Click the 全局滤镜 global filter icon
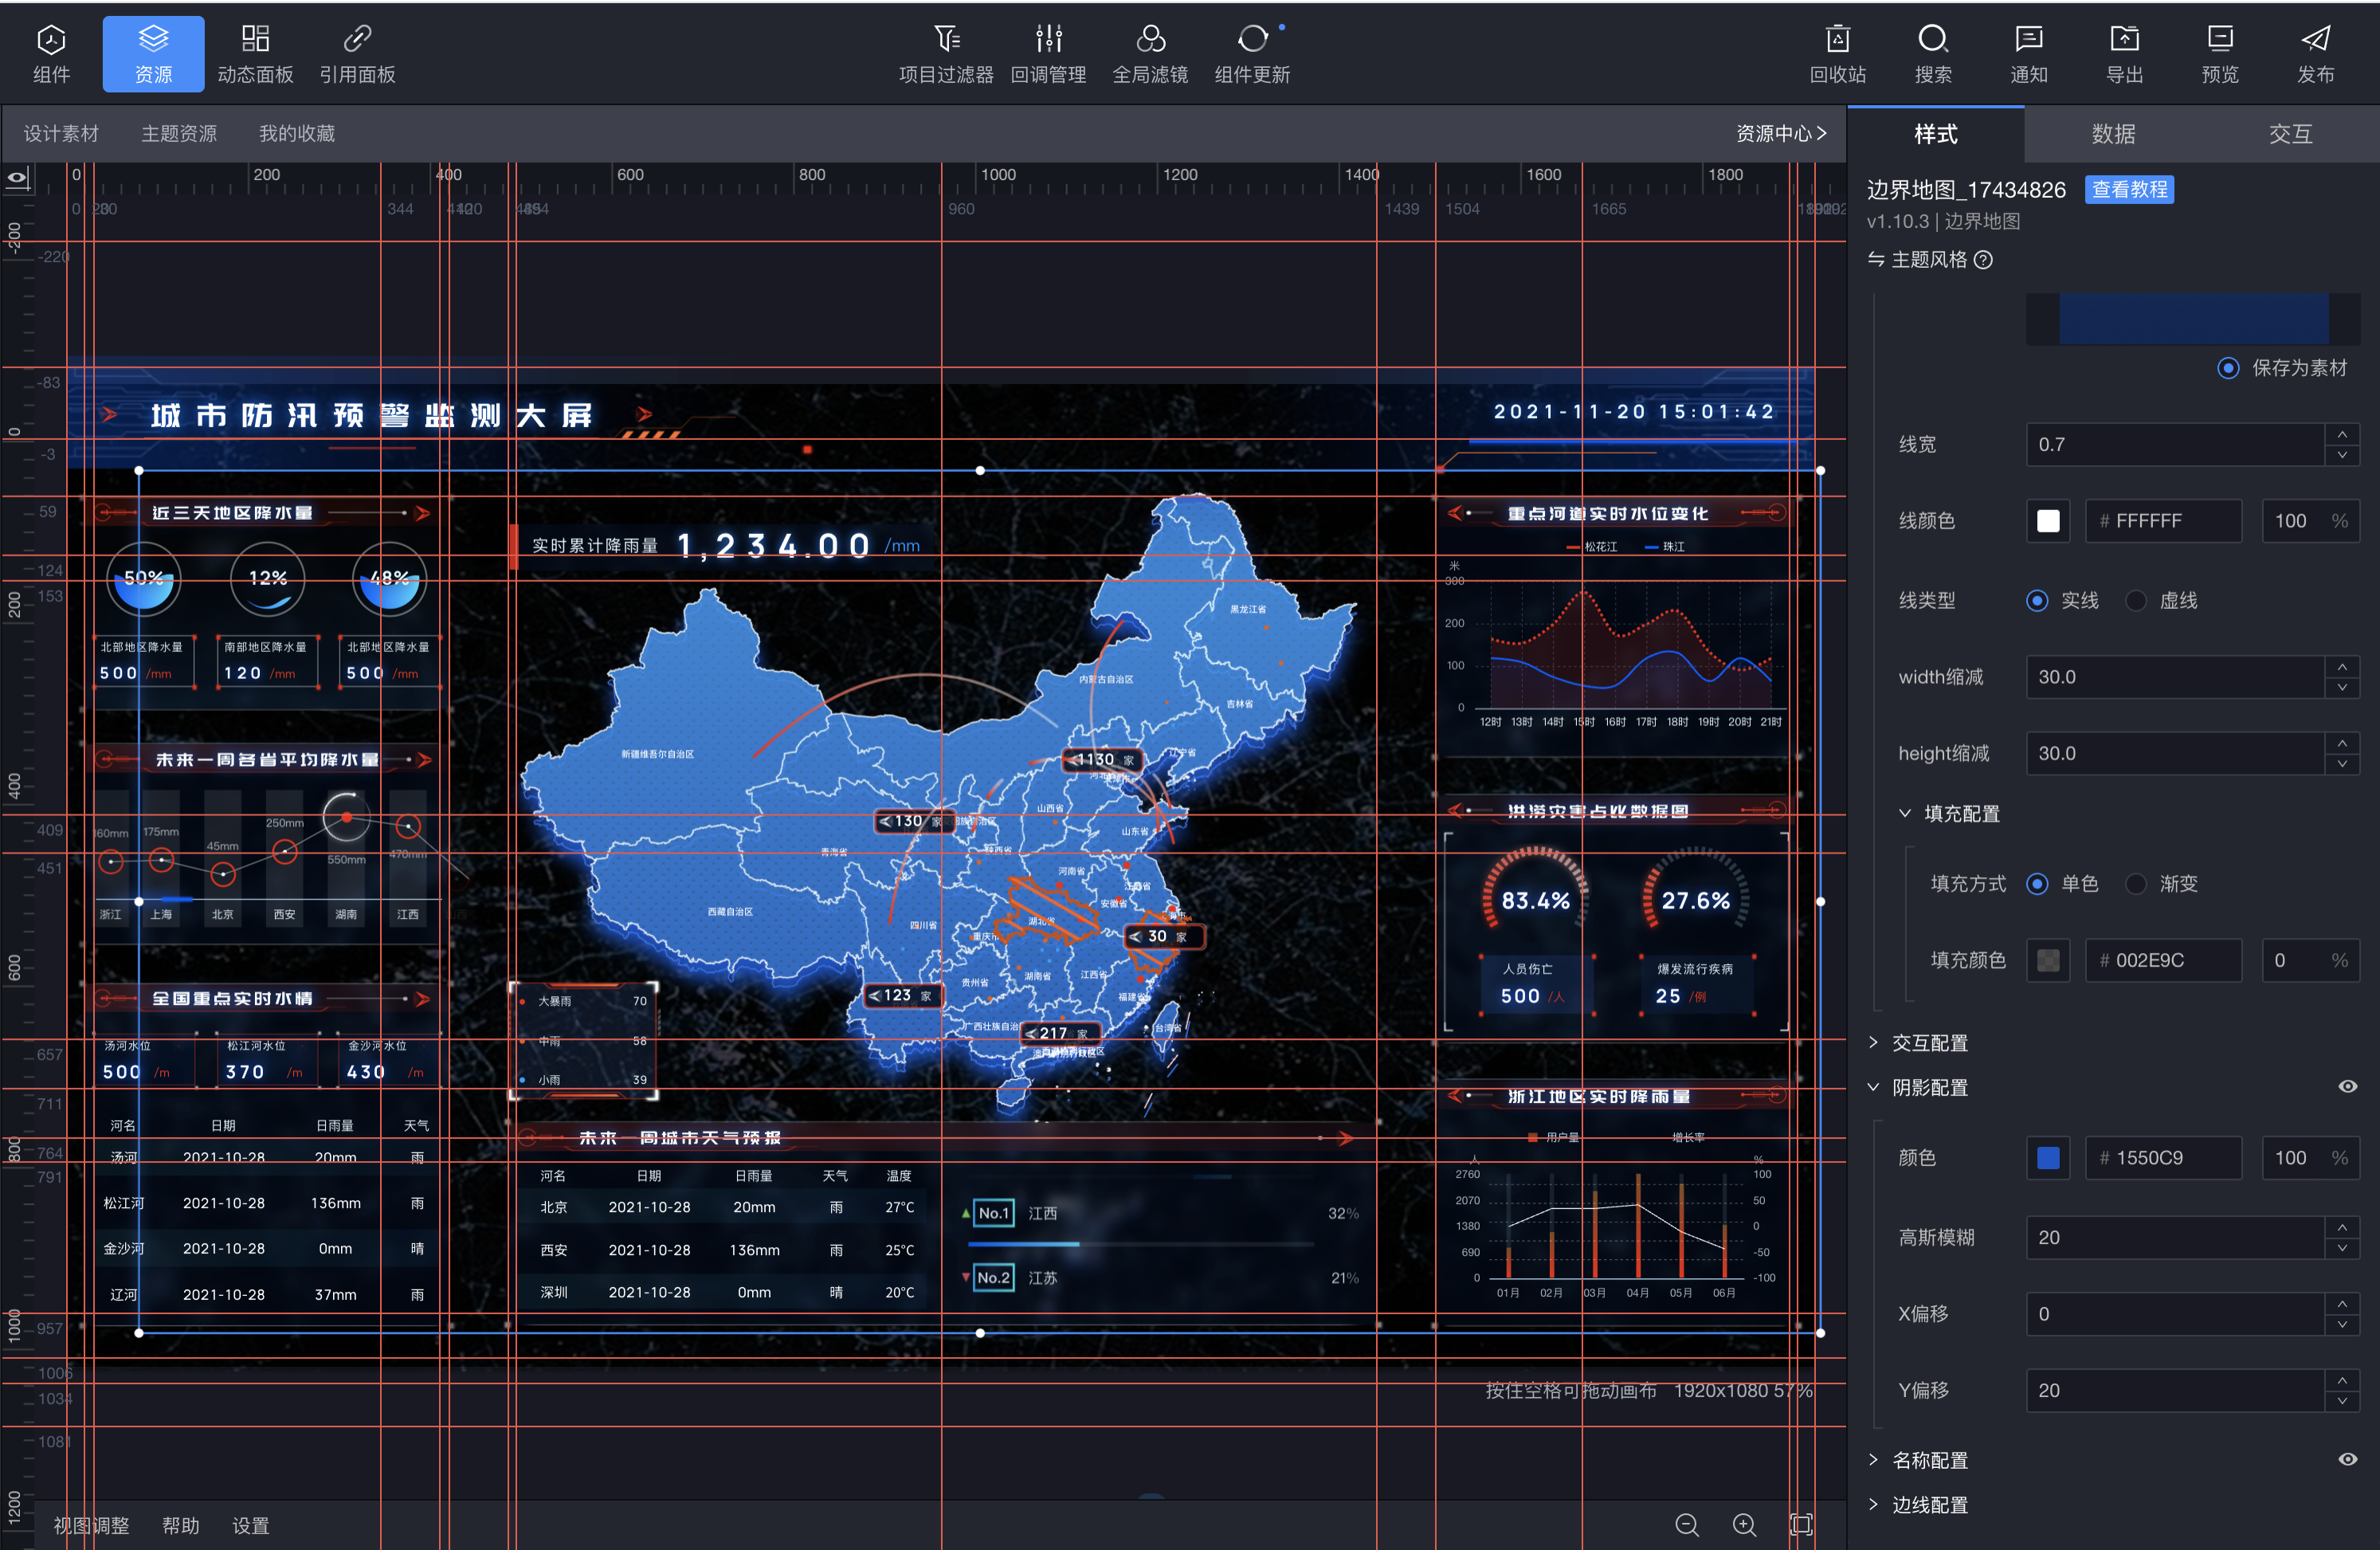The width and height of the screenshot is (2380, 1550). pyautogui.click(x=1150, y=40)
